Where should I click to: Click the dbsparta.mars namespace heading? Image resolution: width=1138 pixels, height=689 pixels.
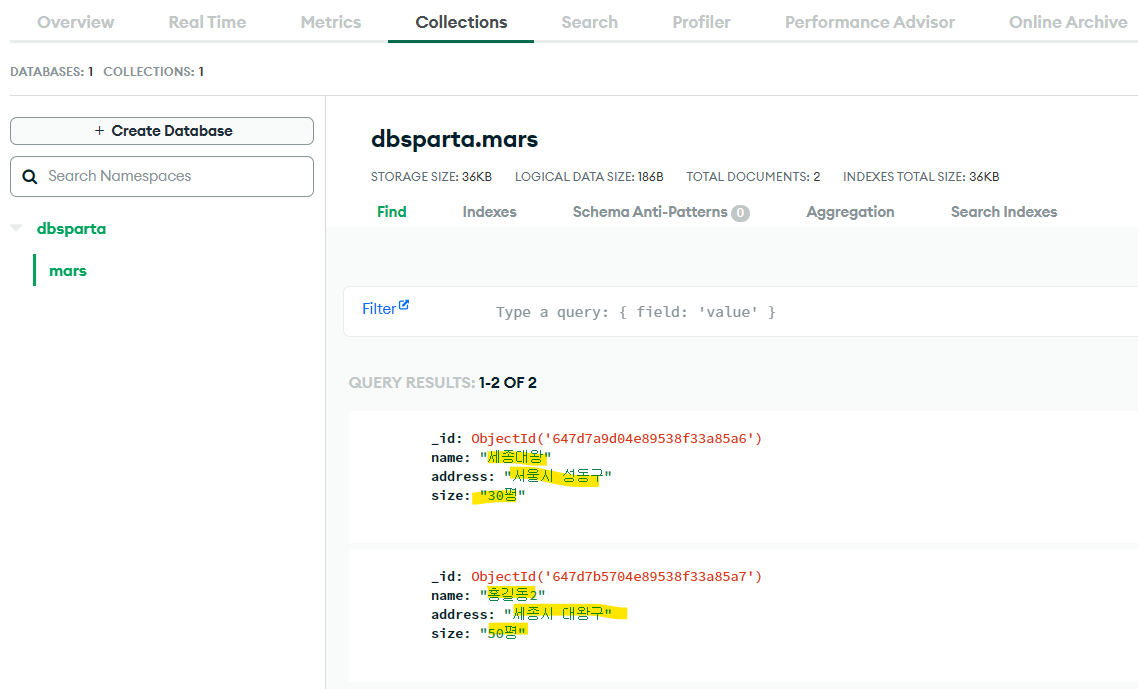click(x=454, y=139)
